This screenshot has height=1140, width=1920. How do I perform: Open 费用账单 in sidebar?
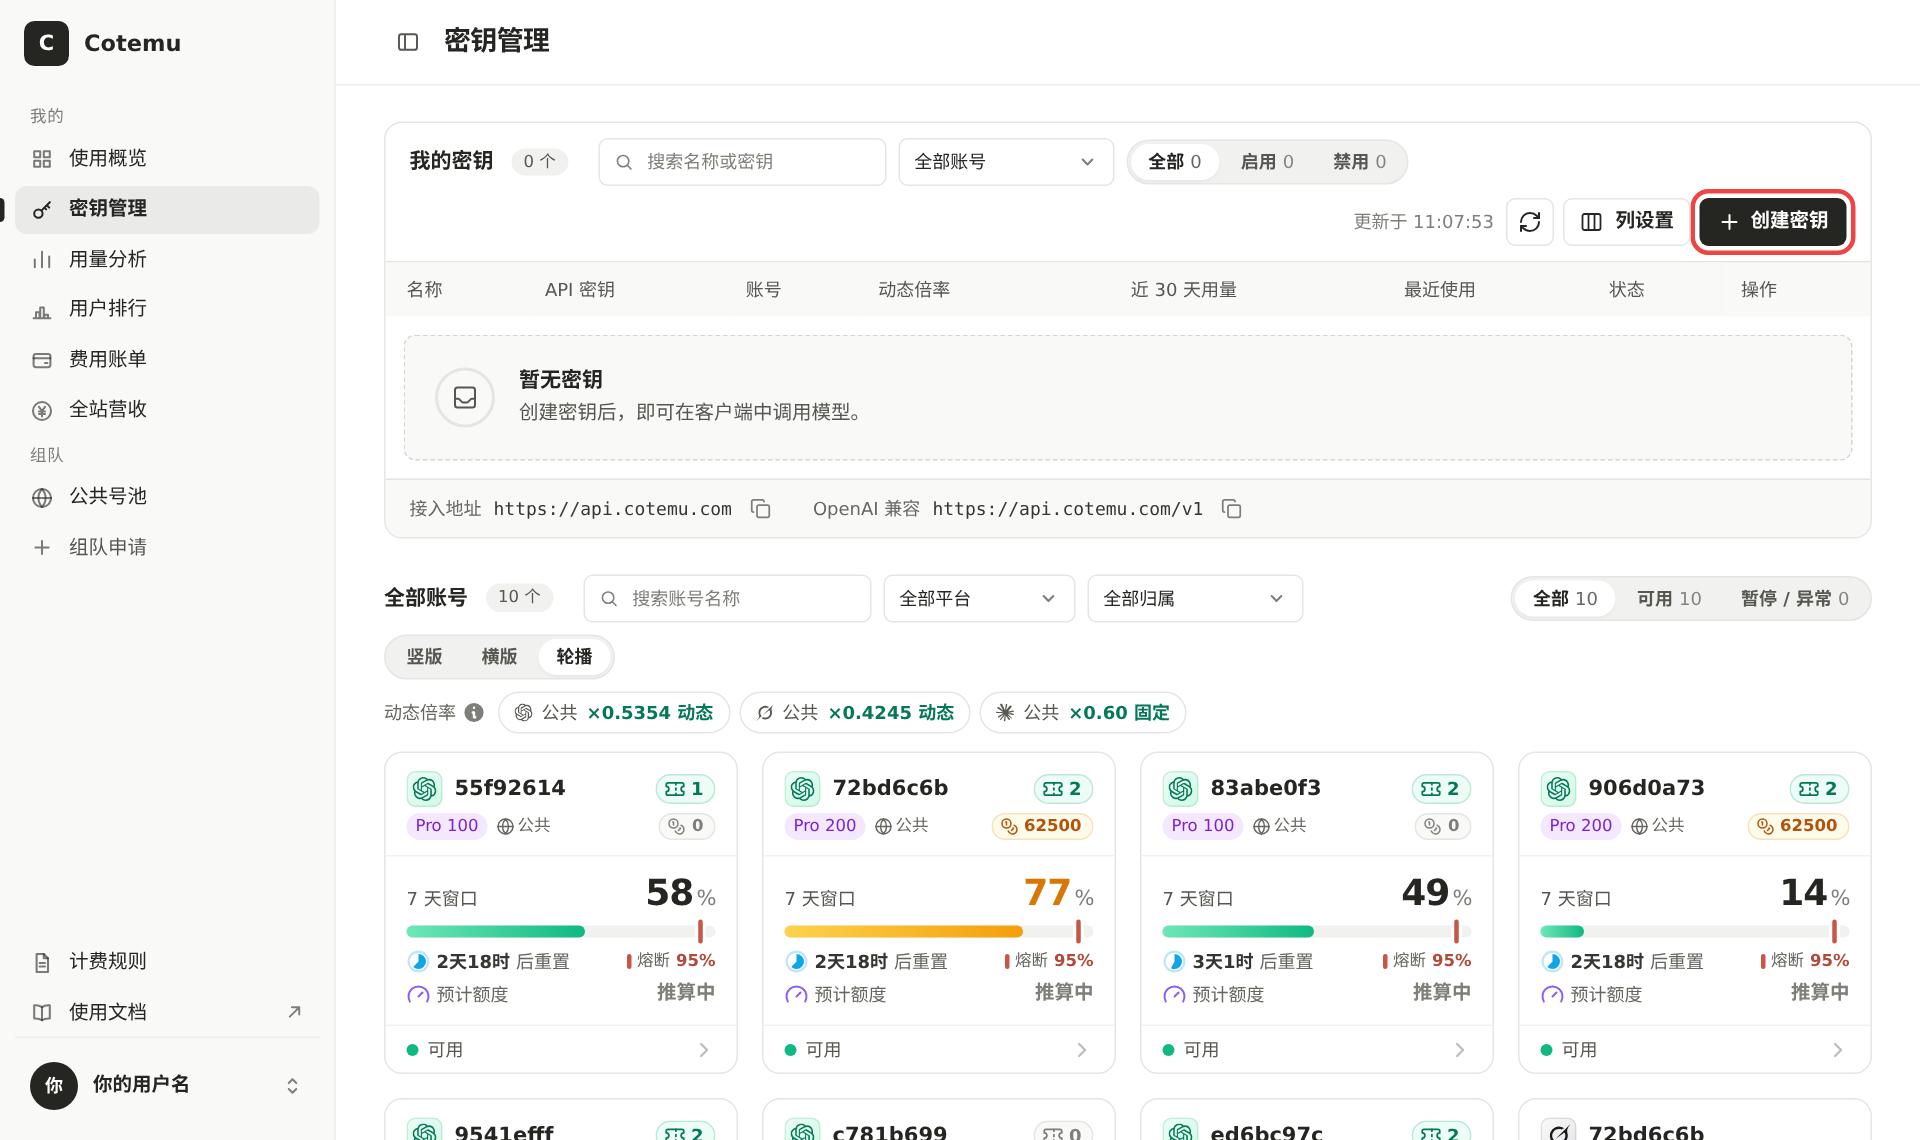click(x=167, y=360)
